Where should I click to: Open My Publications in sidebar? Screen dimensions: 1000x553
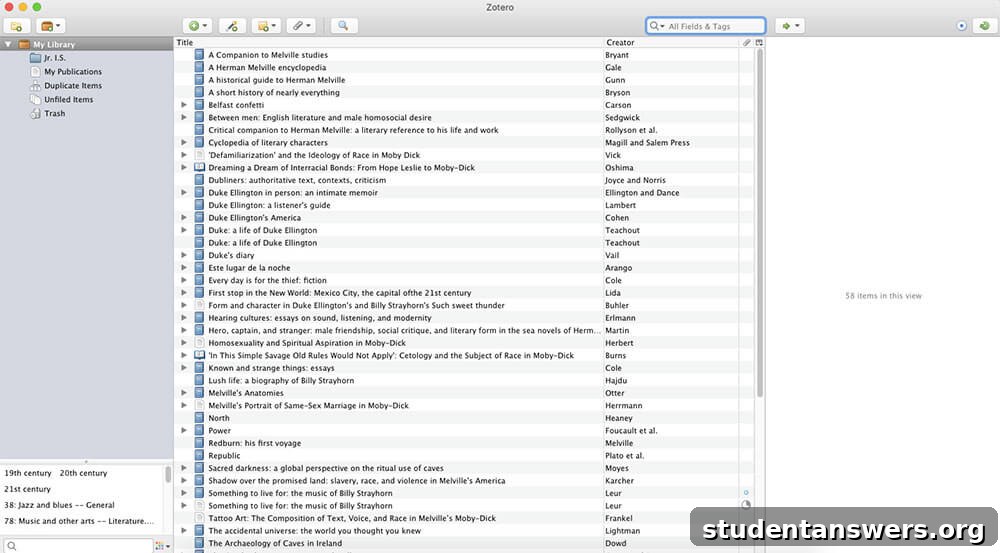73,72
